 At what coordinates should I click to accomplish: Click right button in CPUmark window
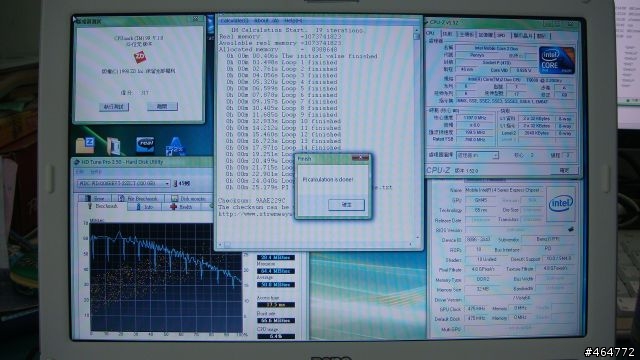(162, 106)
